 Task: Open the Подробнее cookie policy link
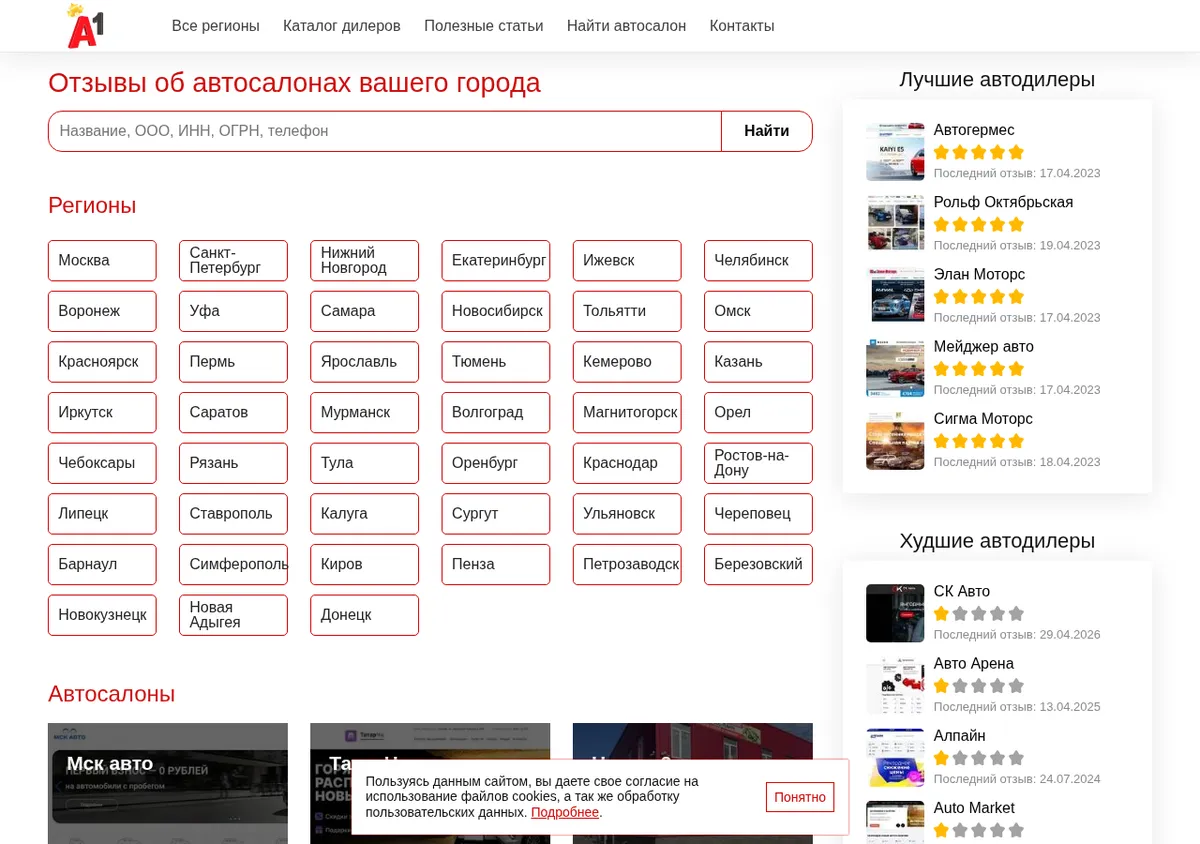[x=565, y=812]
